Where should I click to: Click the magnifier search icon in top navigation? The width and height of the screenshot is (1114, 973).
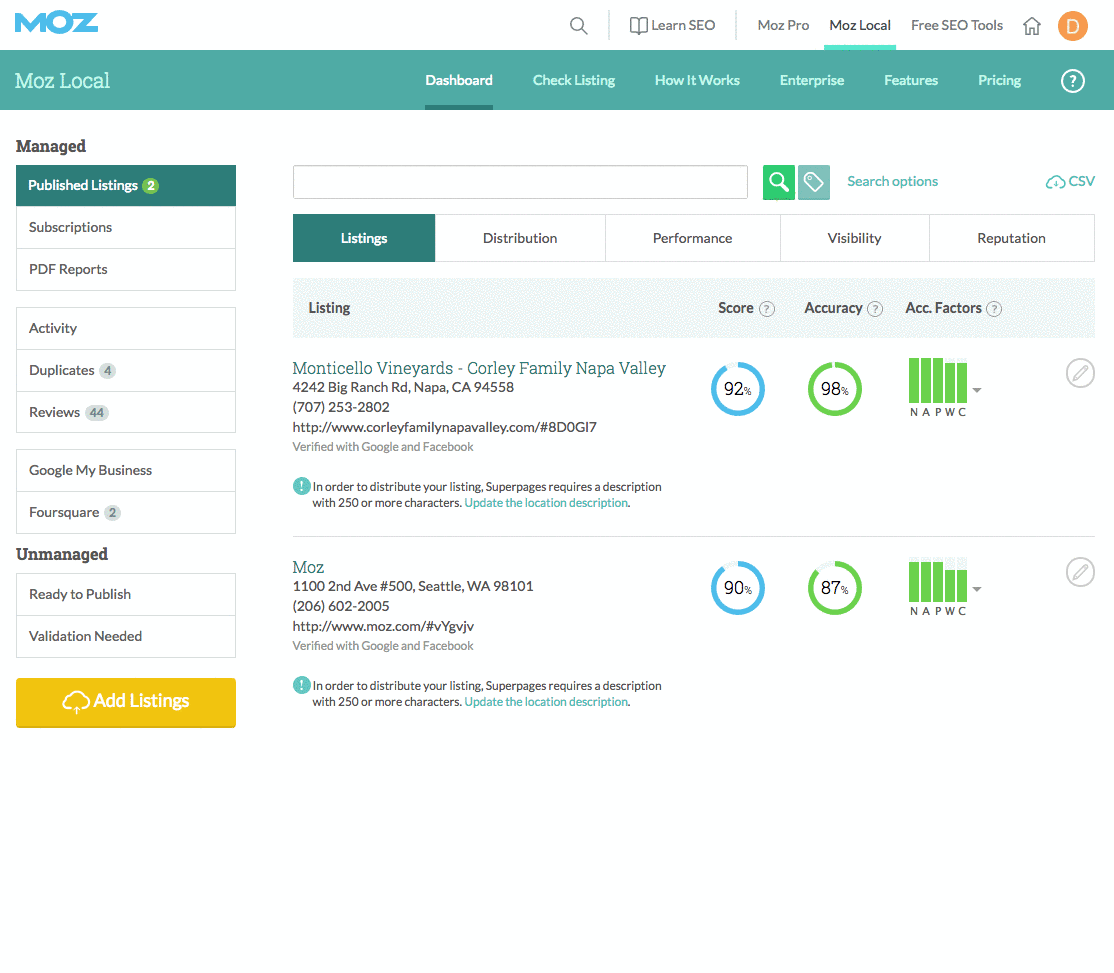[578, 26]
